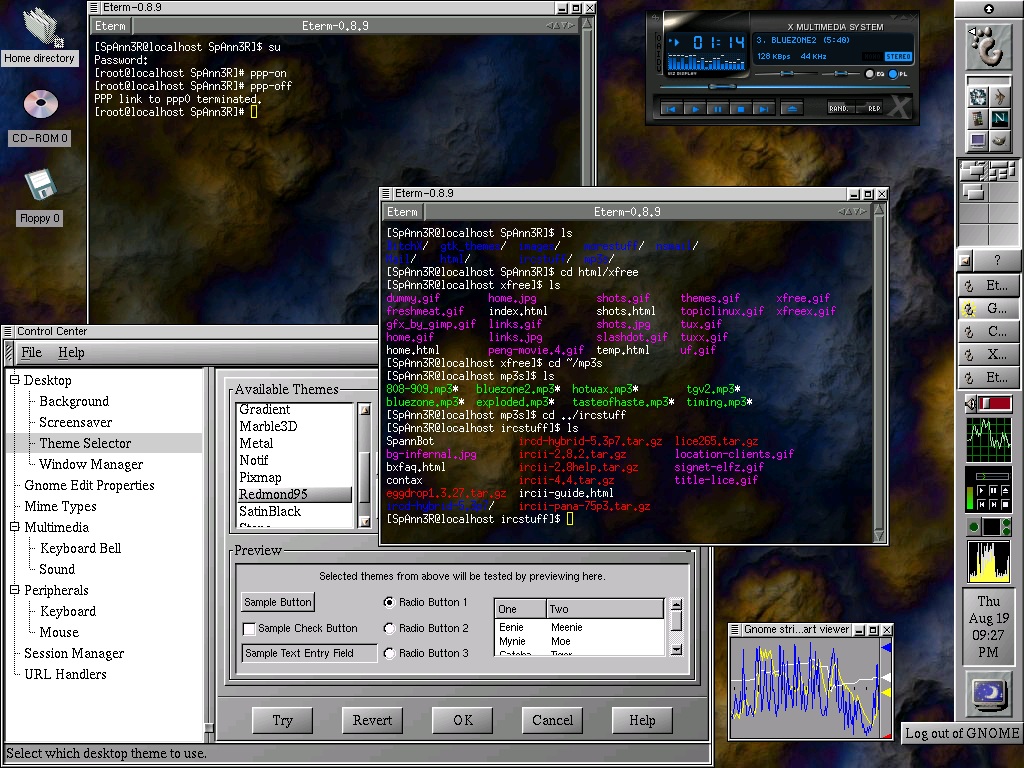Click the Revert button
Viewport: 1024px width, 768px height.
[372, 720]
